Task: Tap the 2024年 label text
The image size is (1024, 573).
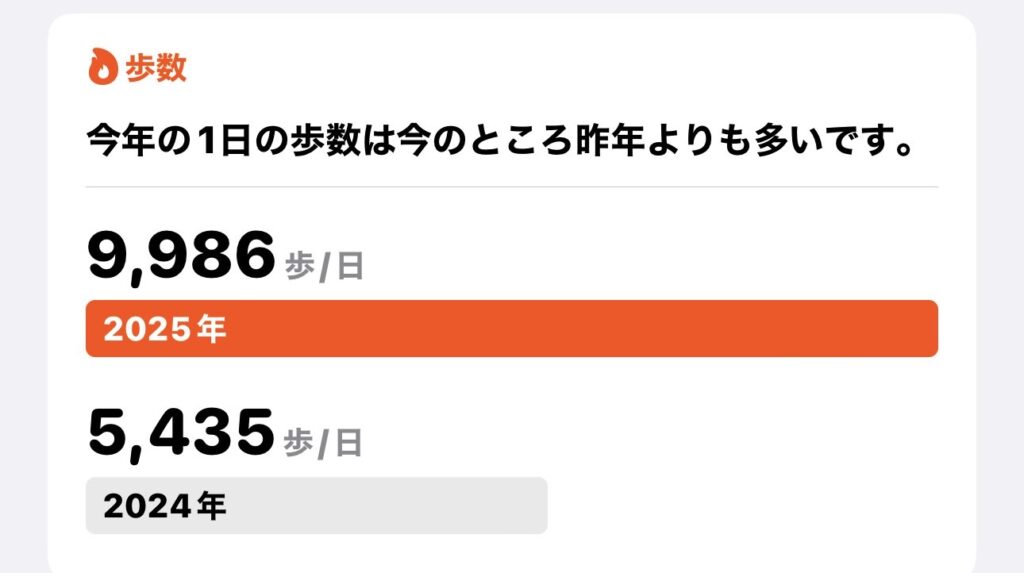Action: pos(165,506)
